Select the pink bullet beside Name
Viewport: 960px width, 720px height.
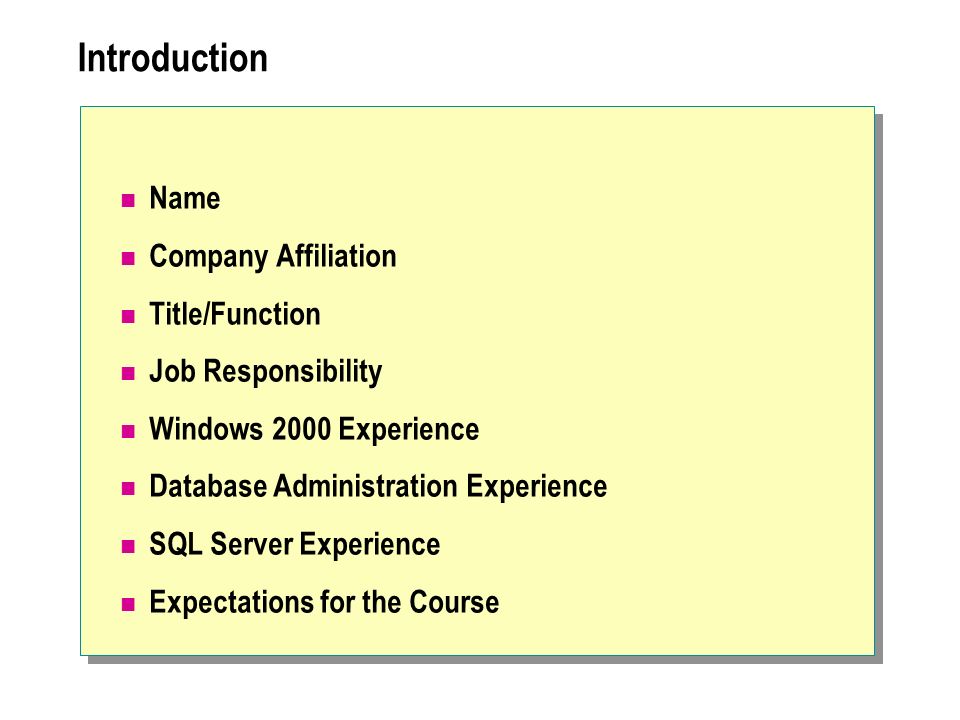coord(128,201)
